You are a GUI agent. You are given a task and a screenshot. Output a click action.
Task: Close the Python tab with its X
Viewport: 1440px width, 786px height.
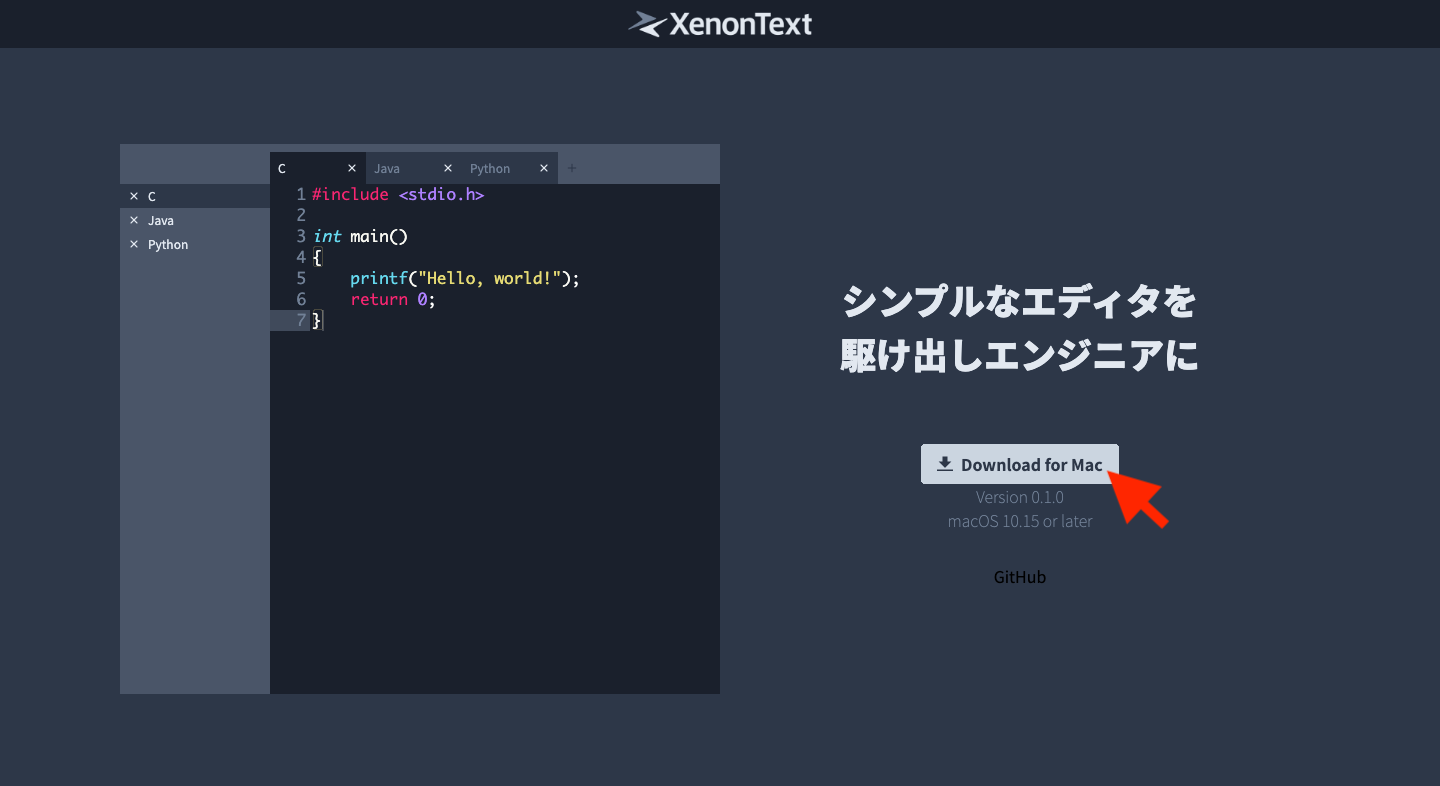[x=544, y=168]
